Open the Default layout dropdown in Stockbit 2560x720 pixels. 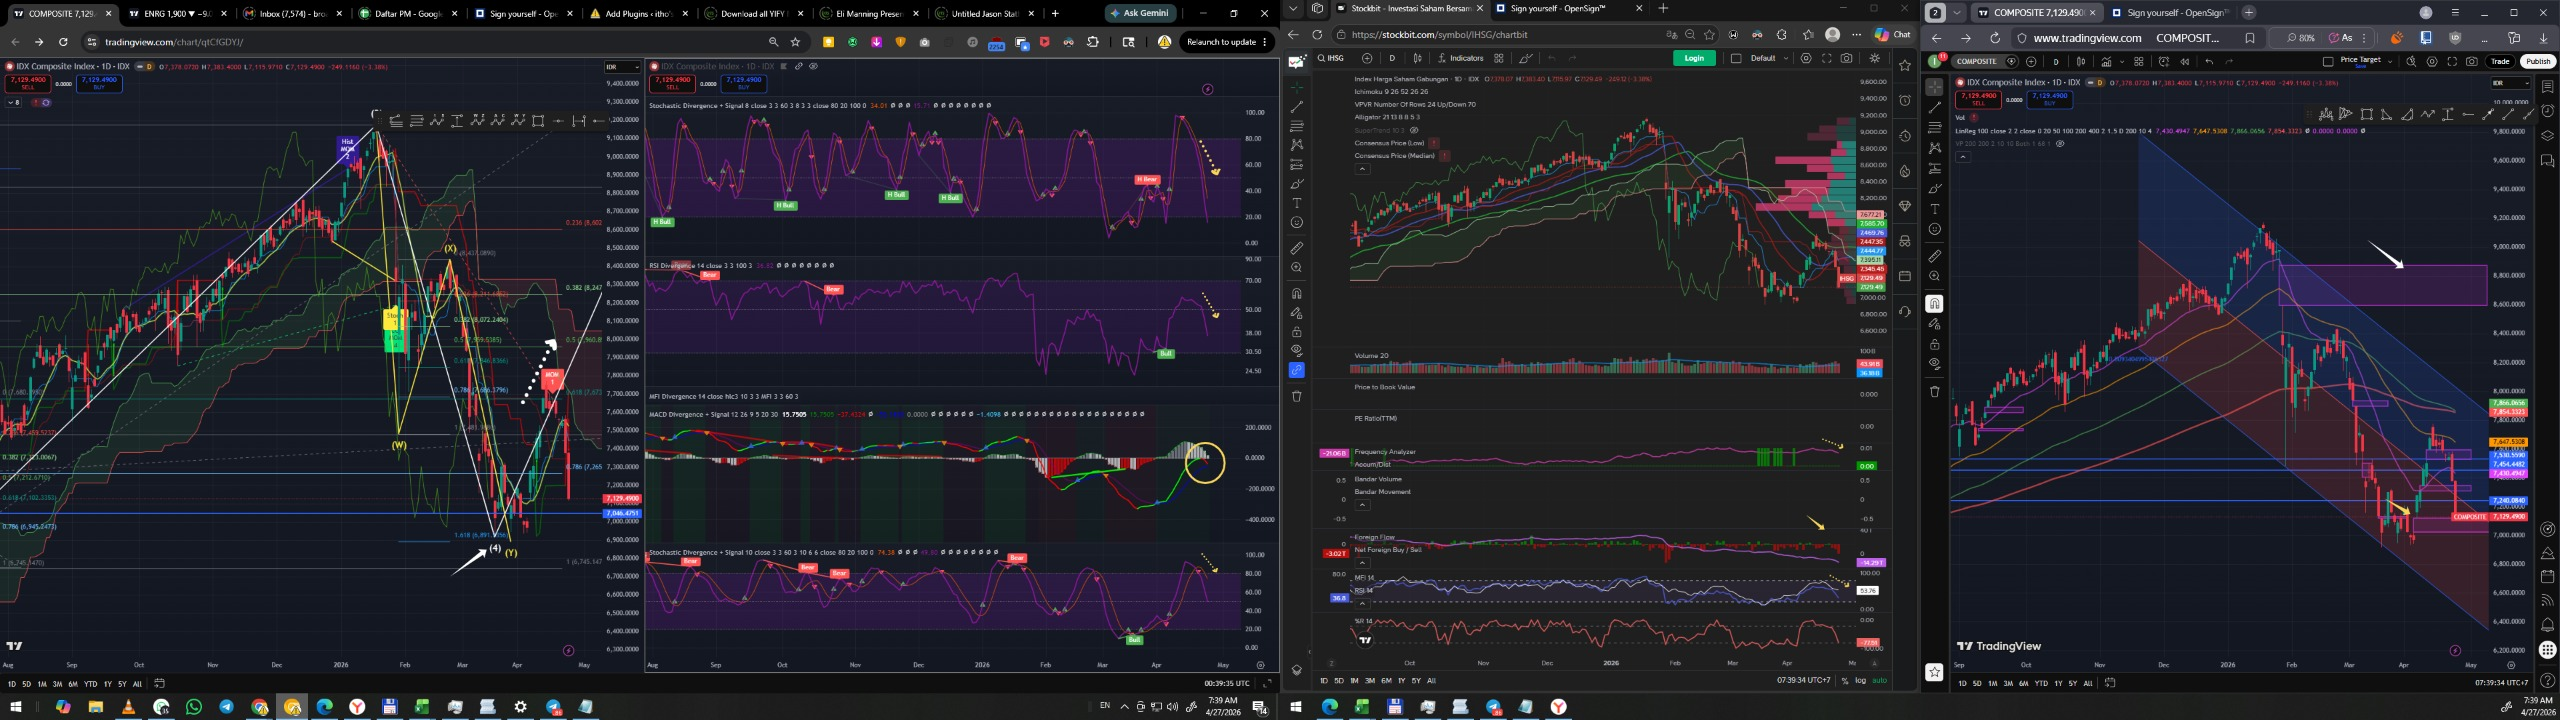pos(1768,58)
